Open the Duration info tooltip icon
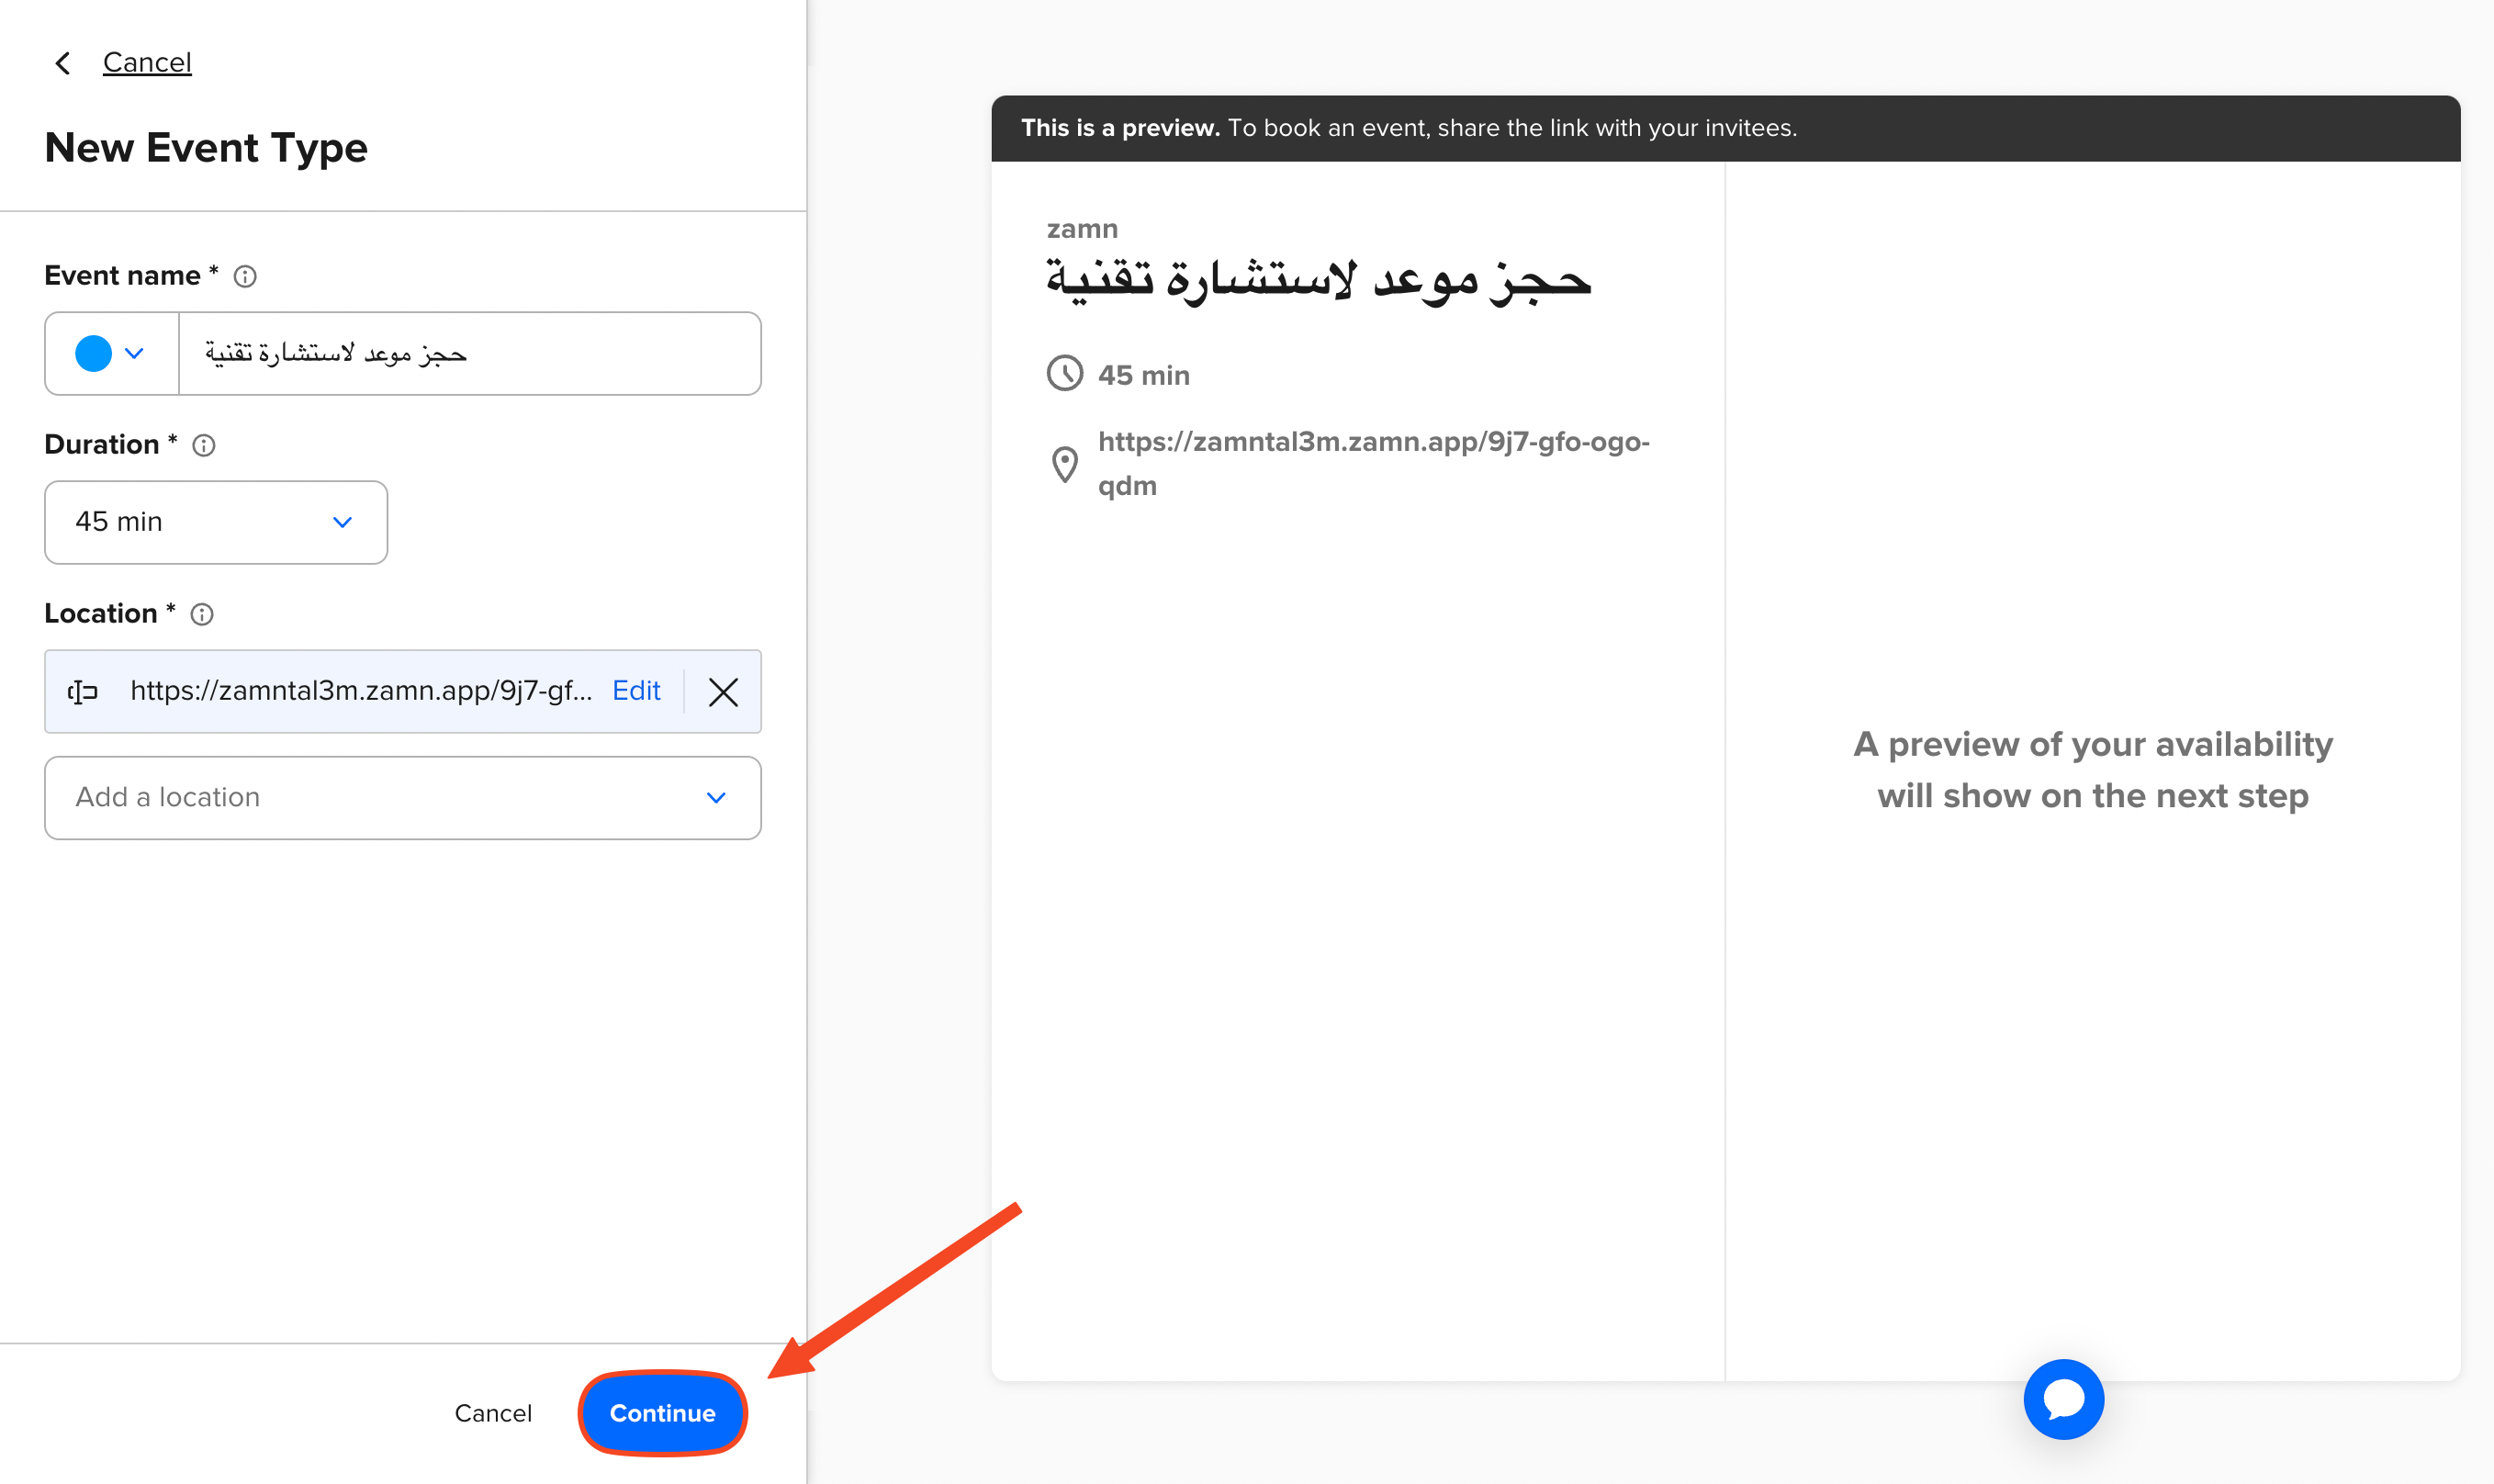The height and width of the screenshot is (1484, 2494). pos(204,445)
